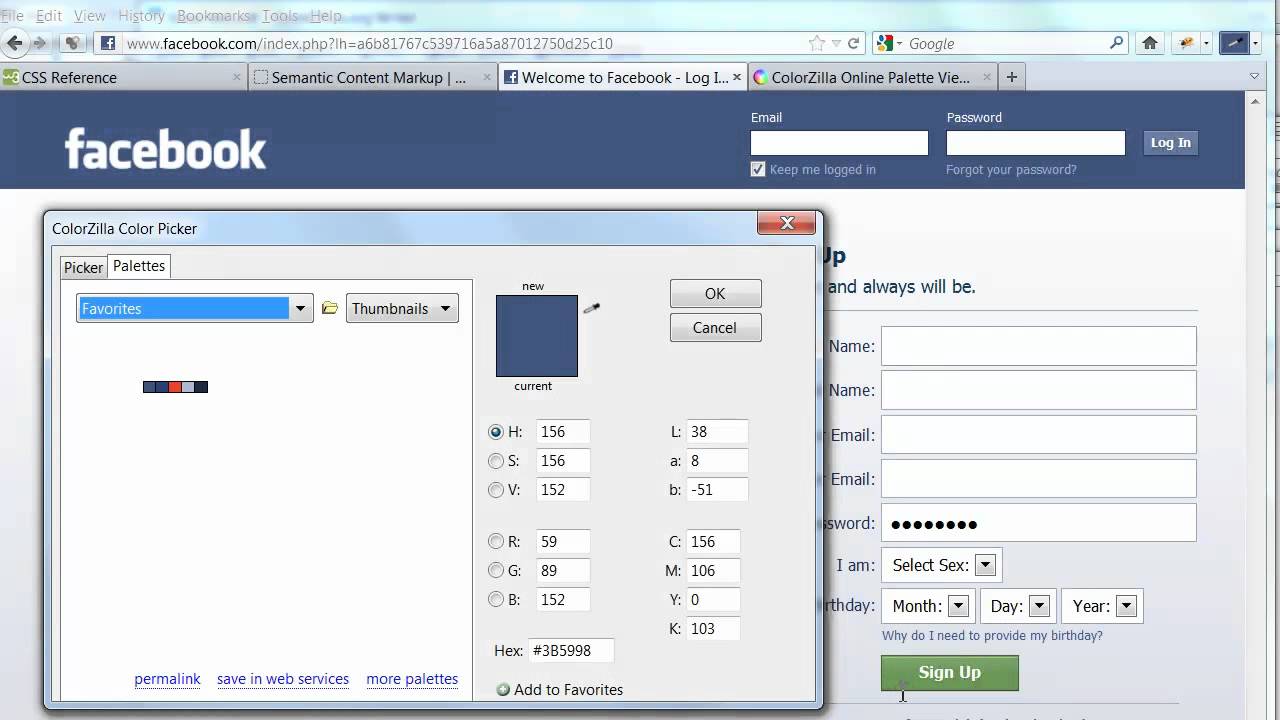Bookmark page with the star icon

coord(817,43)
